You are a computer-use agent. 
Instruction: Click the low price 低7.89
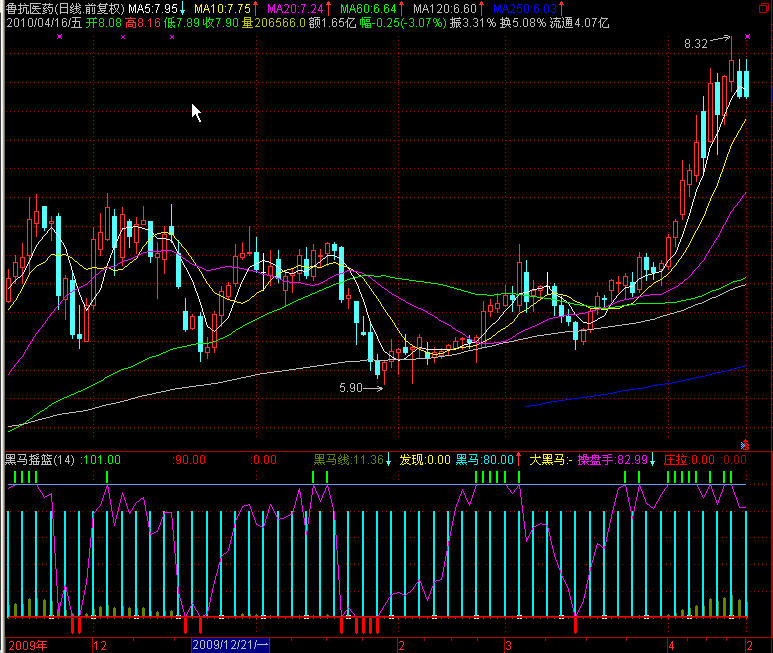click(x=182, y=23)
